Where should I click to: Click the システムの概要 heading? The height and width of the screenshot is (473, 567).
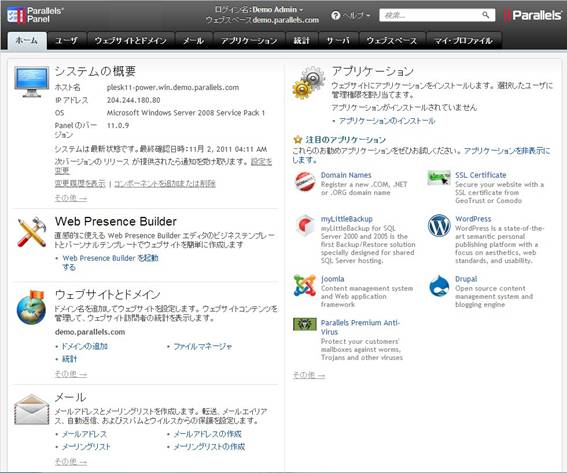tap(95, 71)
